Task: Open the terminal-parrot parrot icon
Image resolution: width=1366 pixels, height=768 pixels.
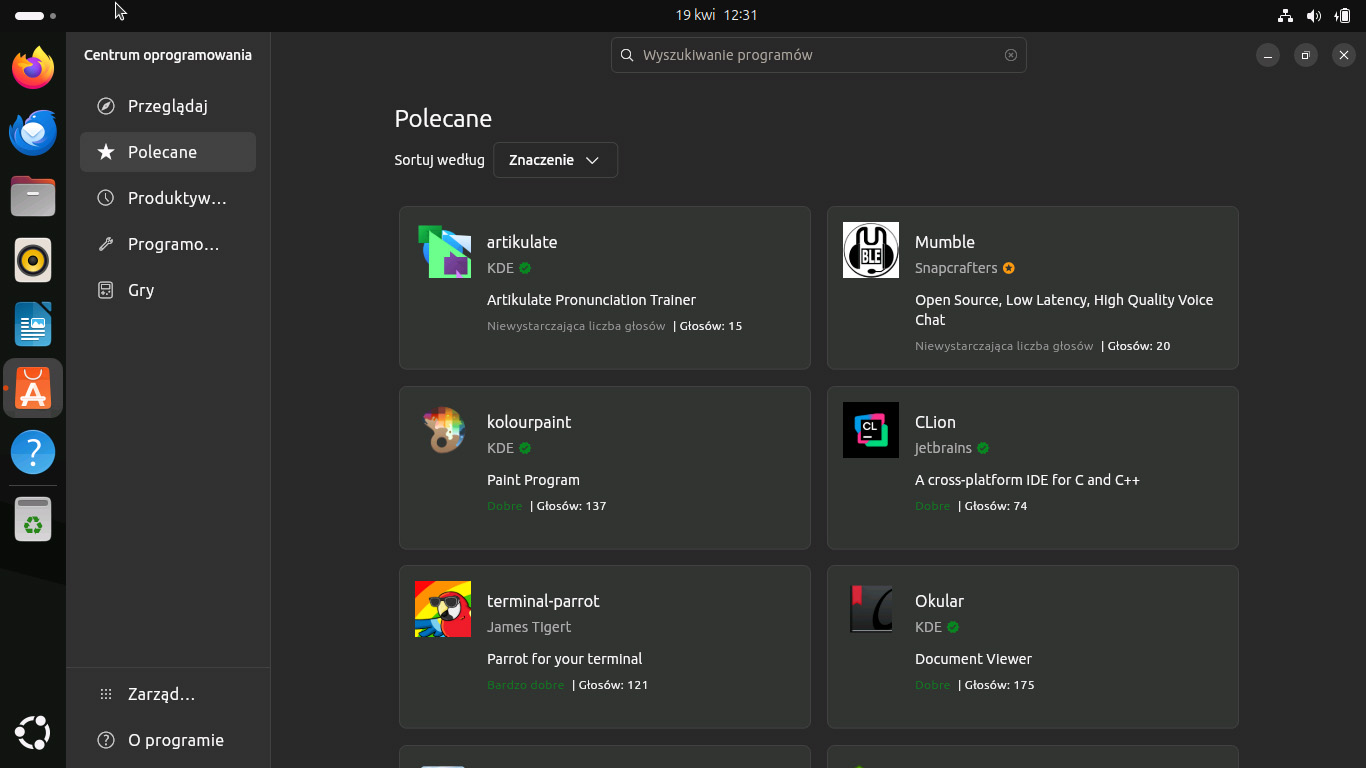Action: pyautogui.click(x=443, y=609)
